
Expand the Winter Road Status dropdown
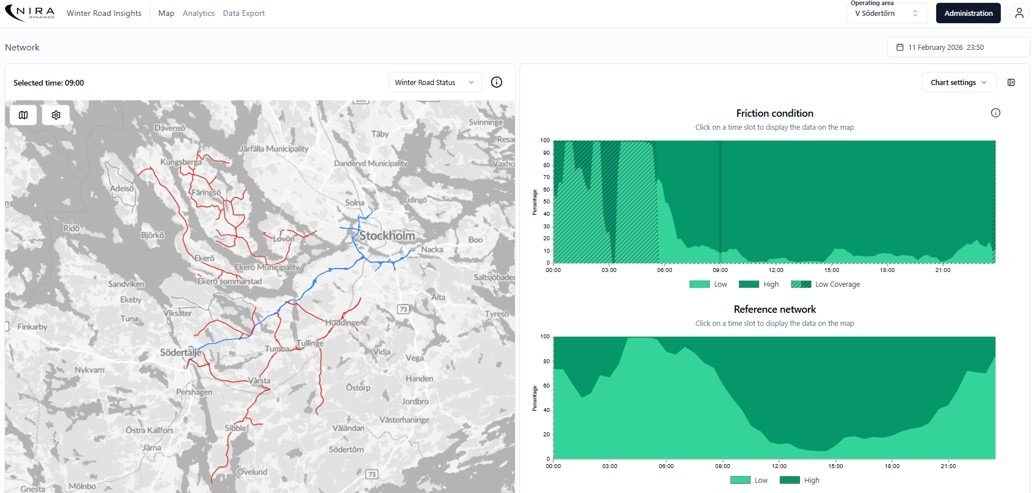[x=435, y=82]
